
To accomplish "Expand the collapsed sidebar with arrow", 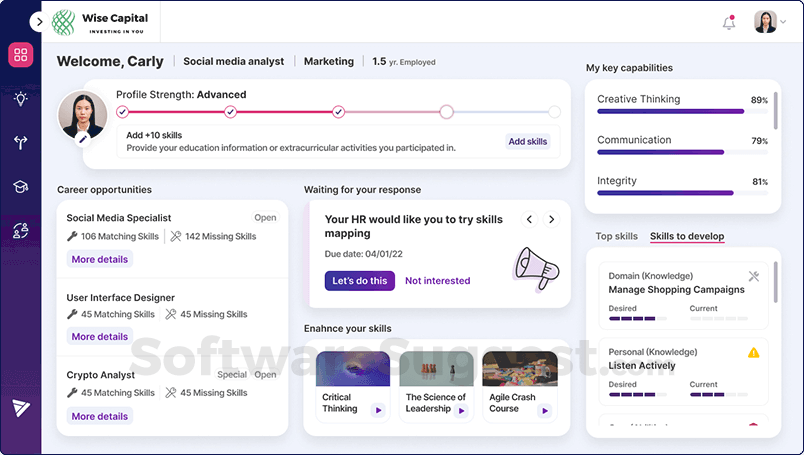I will click(38, 22).
